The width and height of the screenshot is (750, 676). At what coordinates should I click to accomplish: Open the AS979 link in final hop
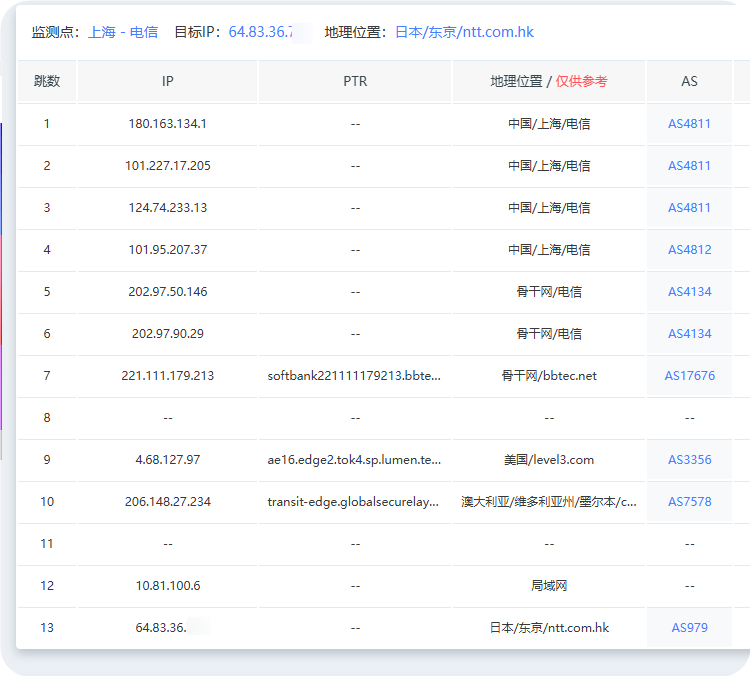point(689,628)
